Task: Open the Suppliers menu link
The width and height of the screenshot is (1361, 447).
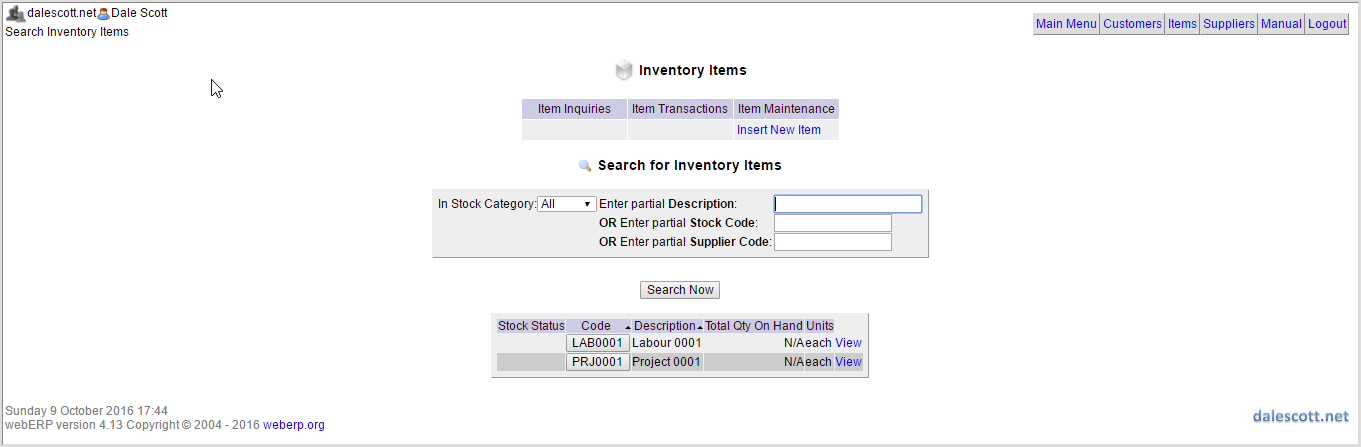Action: coord(1228,24)
